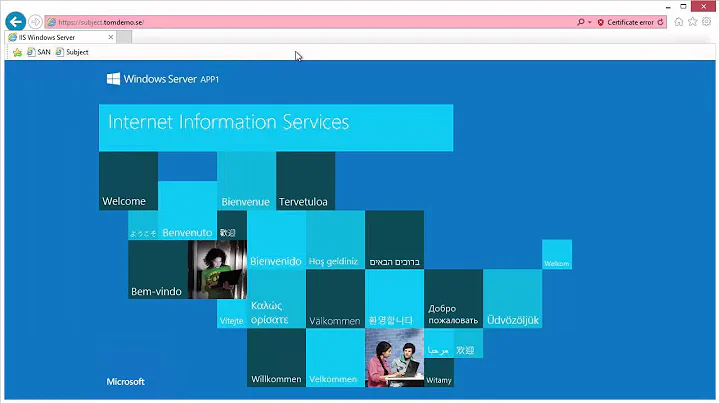Click the Добро пожаловать tile
The image size is (720, 404).
(454, 299)
